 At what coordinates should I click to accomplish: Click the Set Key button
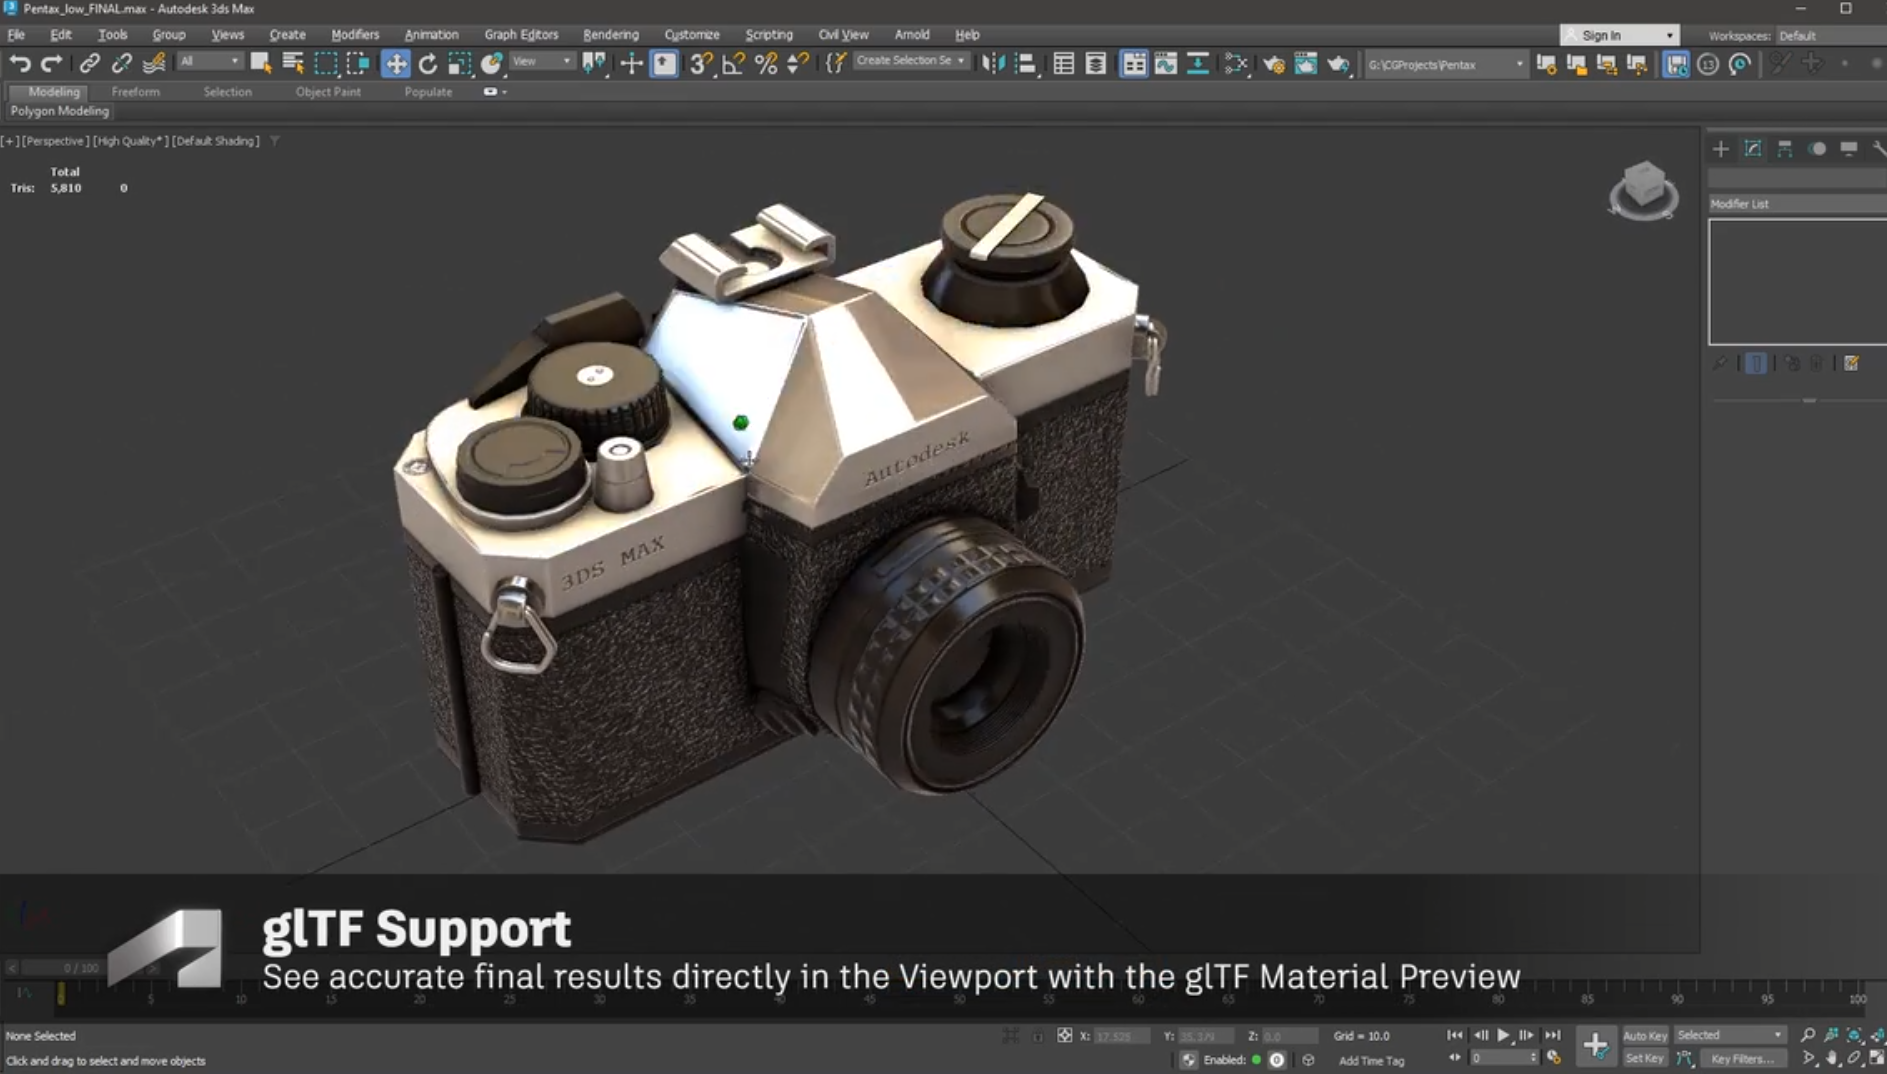click(x=1644, y=1058)
